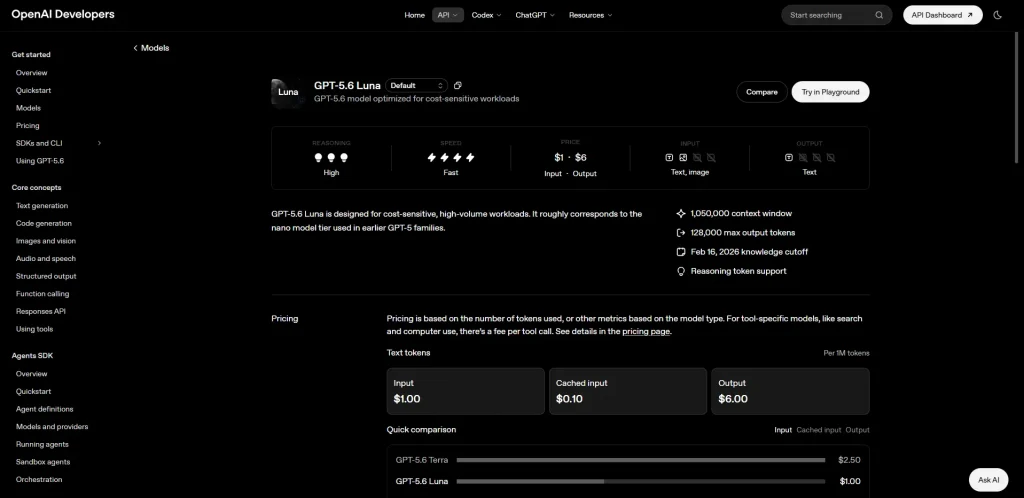Select Cached input comparison tab
1024x498 pixels.
click(818, 430)
